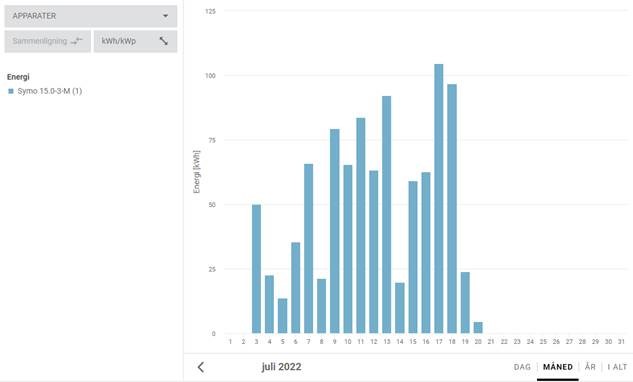Screen dimensions: 633x382
Task: Click the Sammenligning arrows icon
Action: click(77, 41)
